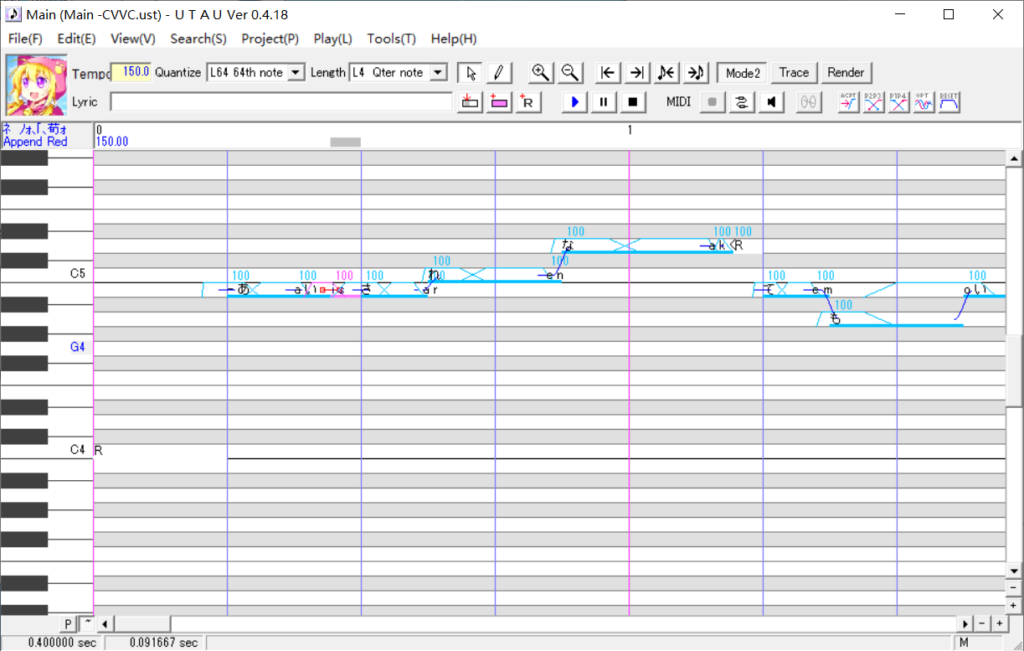This screenshot has height=651, width=1024.
Task: Toggle the P button below piano keys
Action: pos(69,624)
